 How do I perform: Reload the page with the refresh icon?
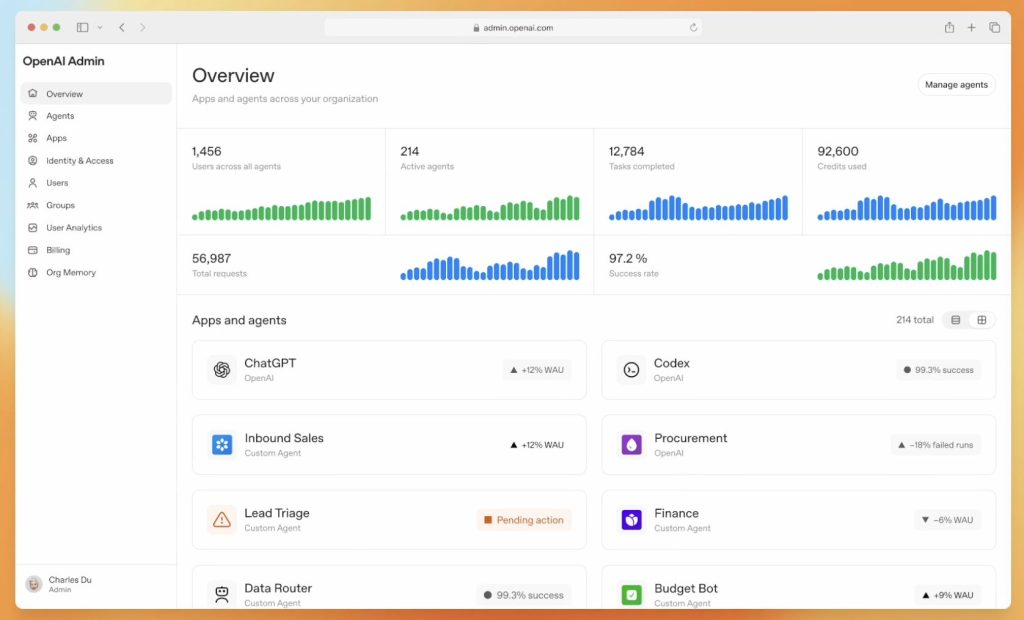coord(693,28)
